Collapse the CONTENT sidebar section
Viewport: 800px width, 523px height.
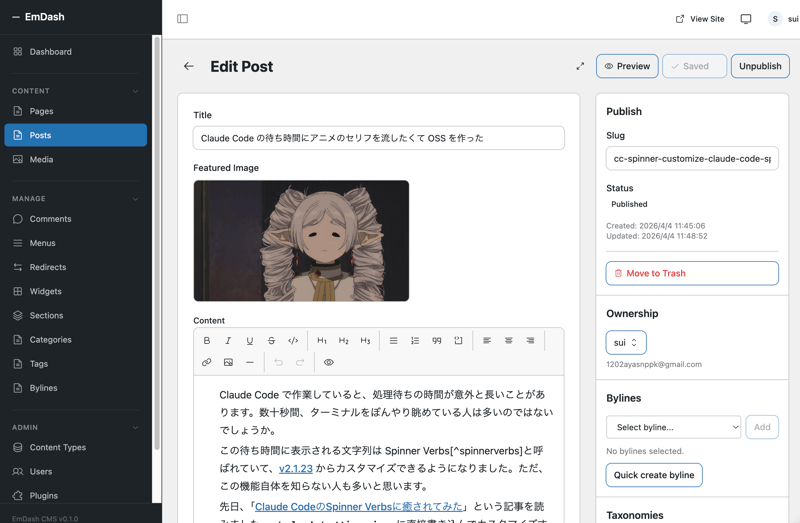(135, 91)
